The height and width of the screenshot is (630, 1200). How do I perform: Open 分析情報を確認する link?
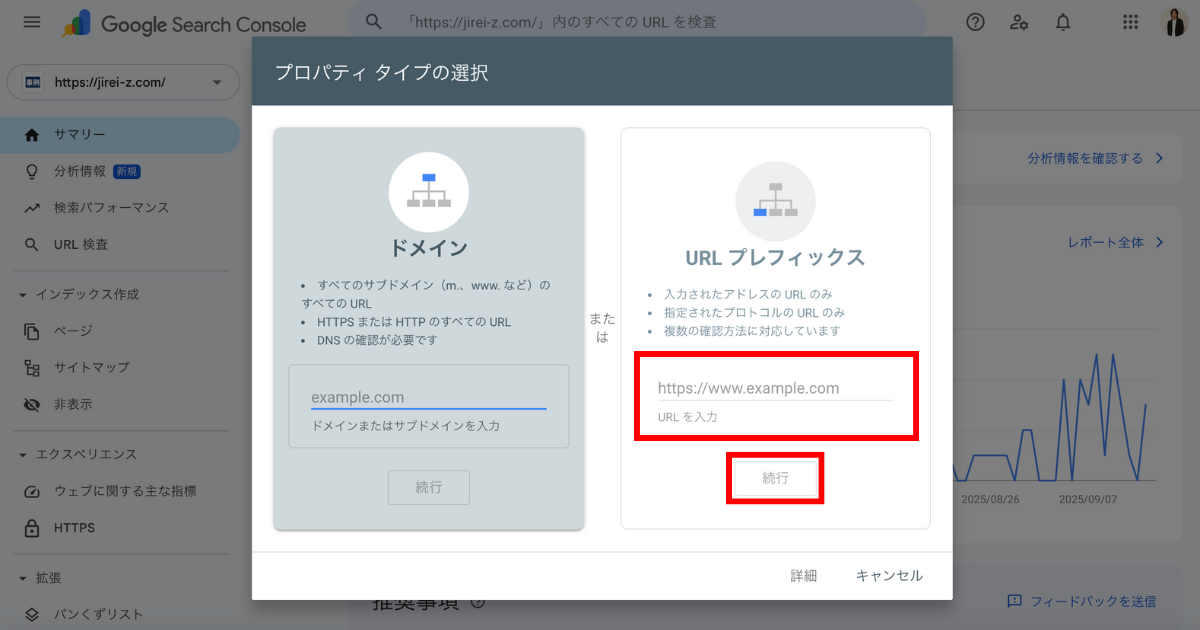[x=1084, y=158]
